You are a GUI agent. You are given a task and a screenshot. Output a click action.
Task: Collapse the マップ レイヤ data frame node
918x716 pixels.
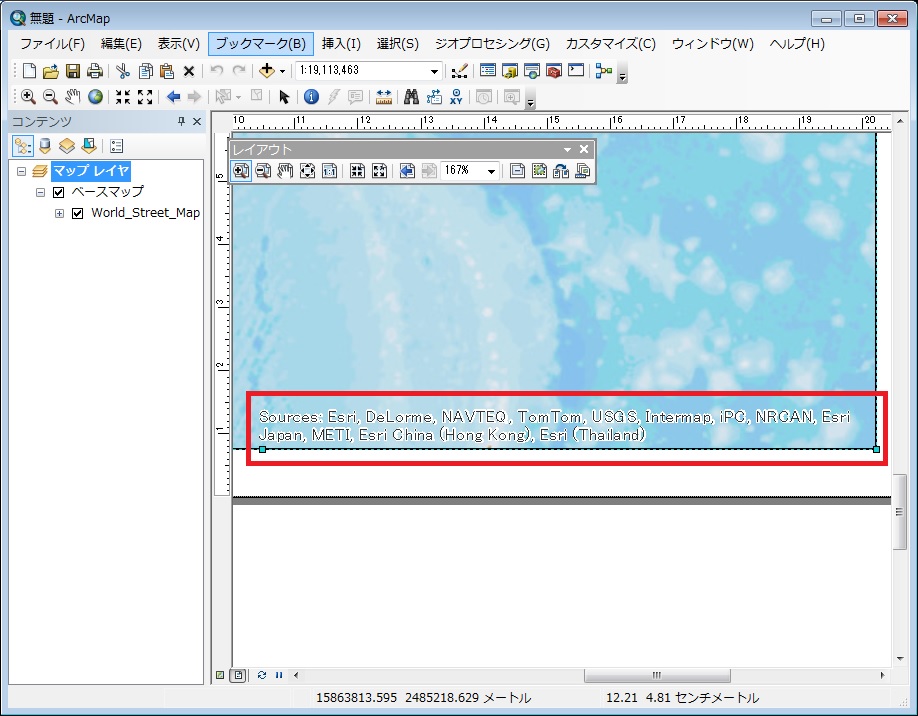[22, 171]
